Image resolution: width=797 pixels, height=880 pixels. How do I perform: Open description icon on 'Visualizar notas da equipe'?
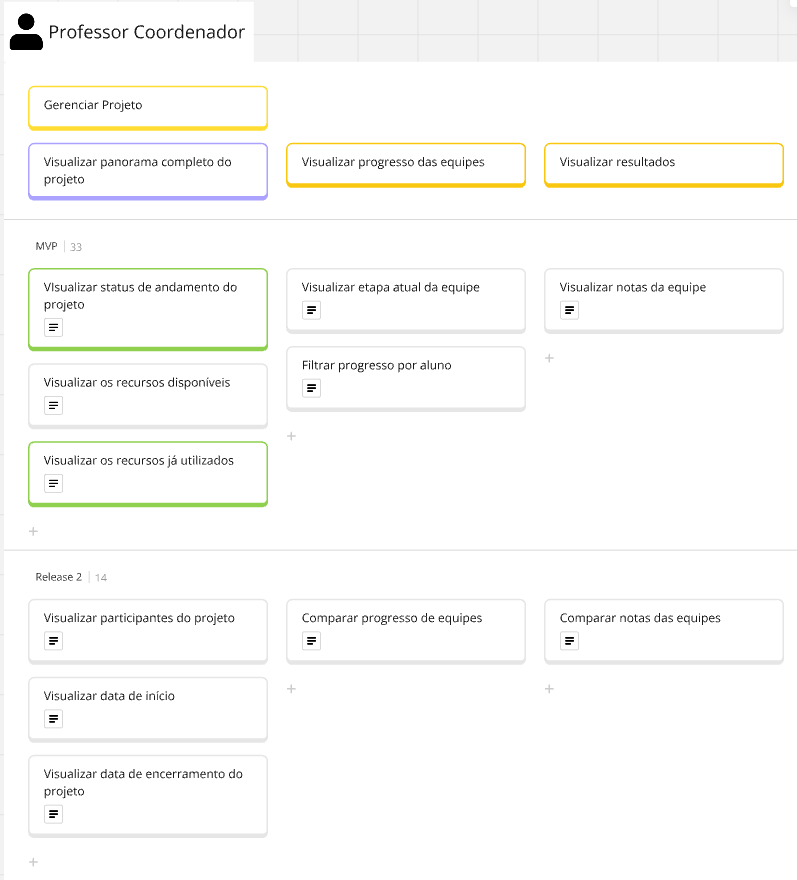[569, 310]
